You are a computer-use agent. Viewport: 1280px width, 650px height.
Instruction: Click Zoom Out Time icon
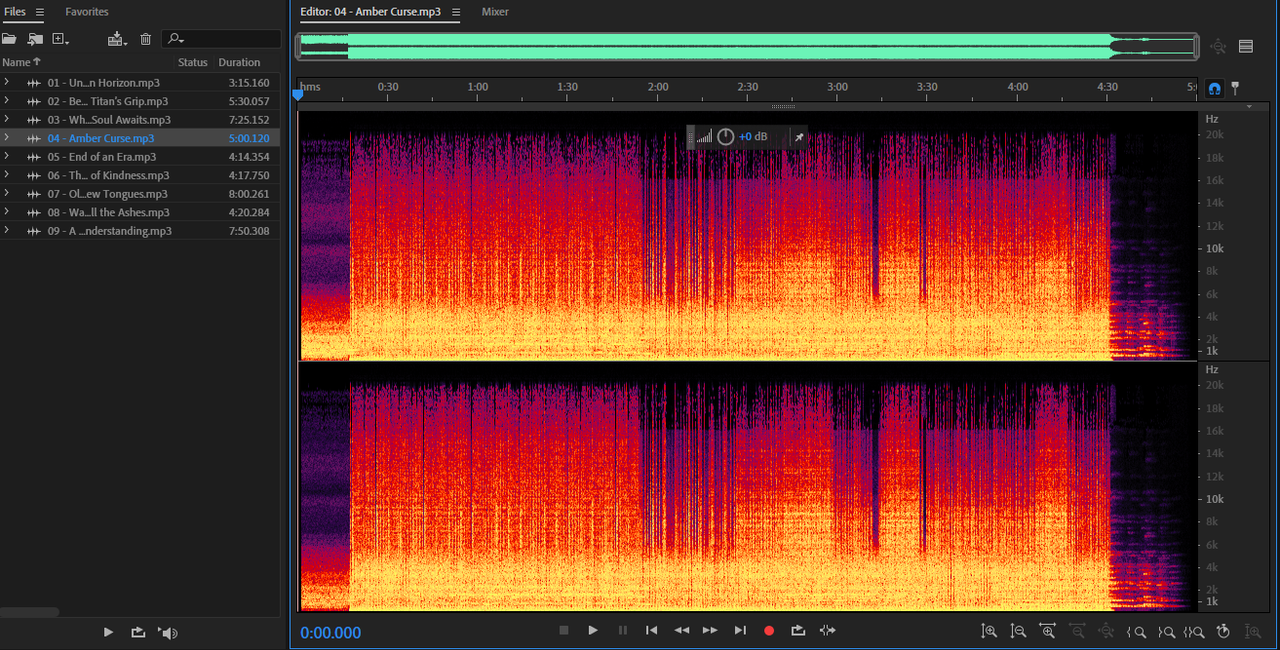(1077, 631)
